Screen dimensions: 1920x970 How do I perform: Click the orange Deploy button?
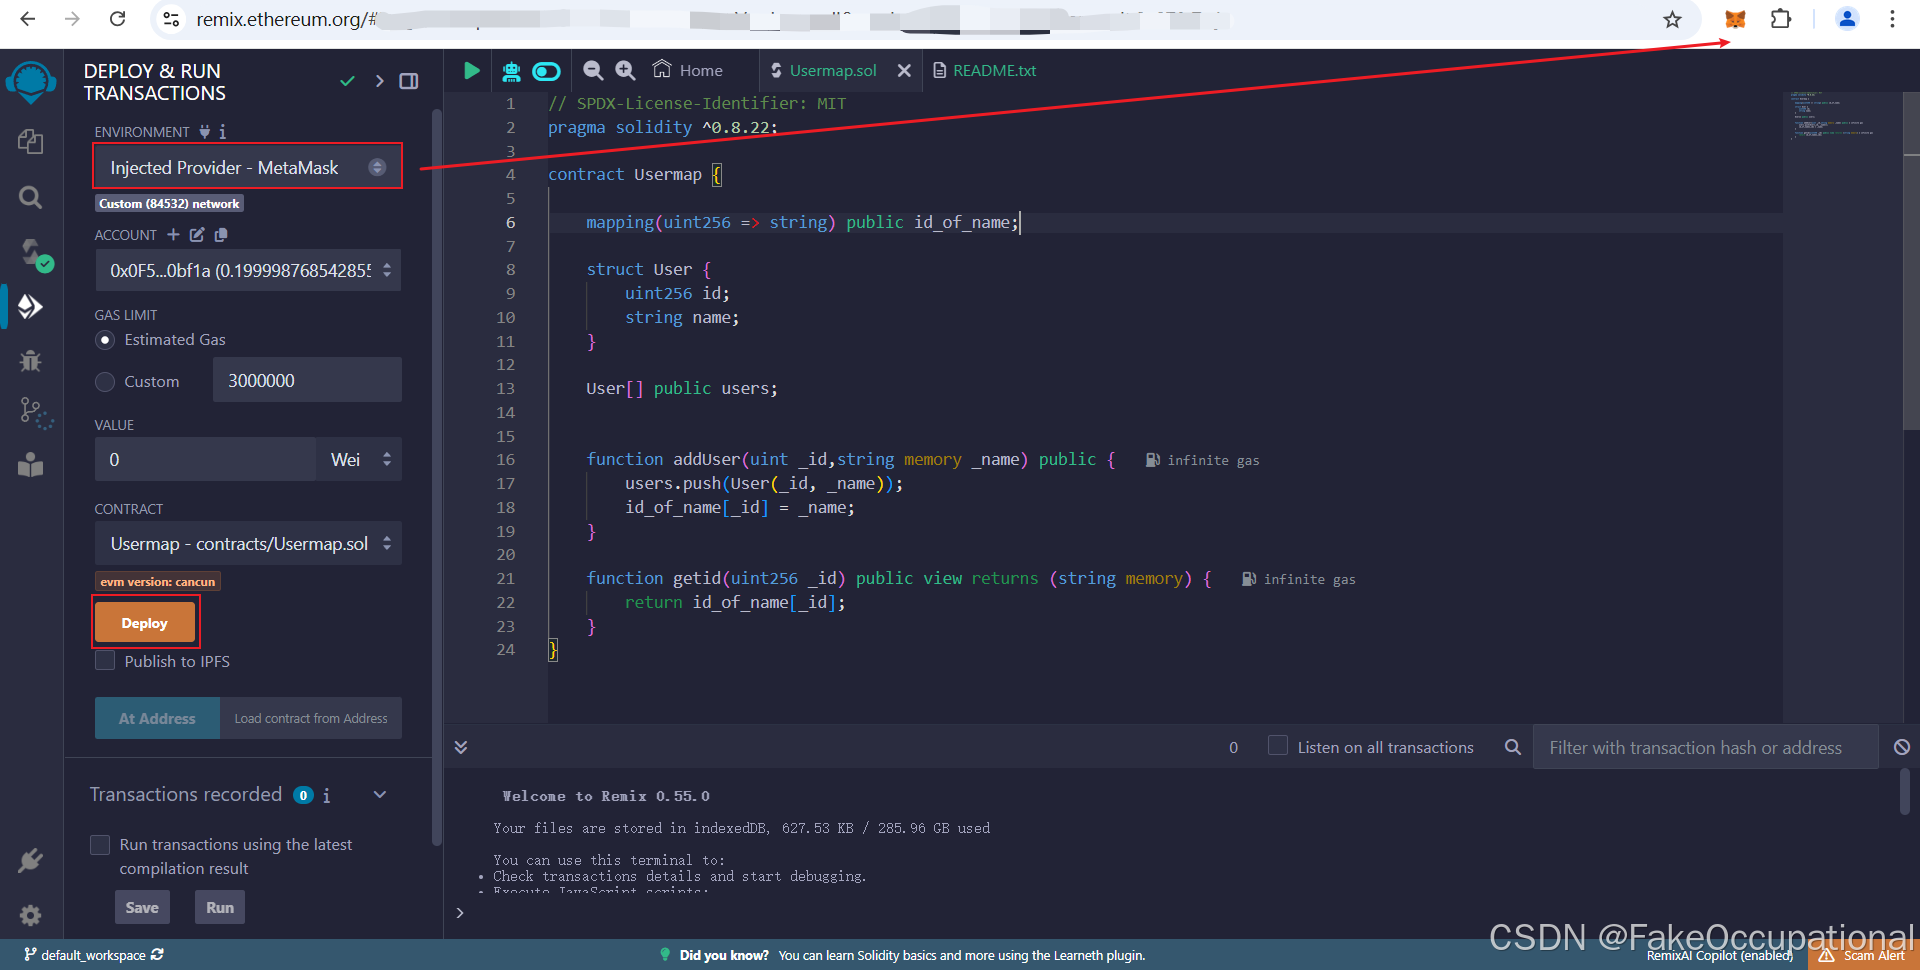pyautogui.click(x=145, y=623)
